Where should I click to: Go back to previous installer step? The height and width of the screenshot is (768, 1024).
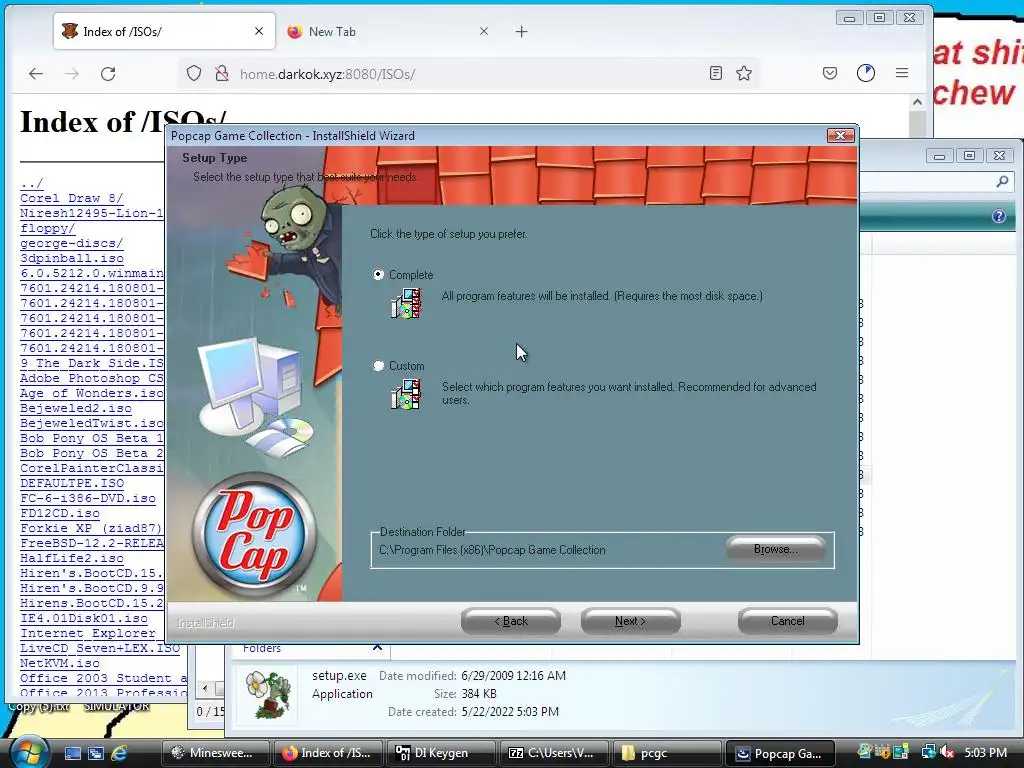511,621
